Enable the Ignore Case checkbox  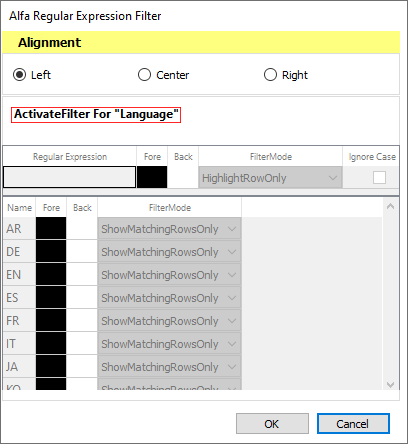(x=379, y=177)
